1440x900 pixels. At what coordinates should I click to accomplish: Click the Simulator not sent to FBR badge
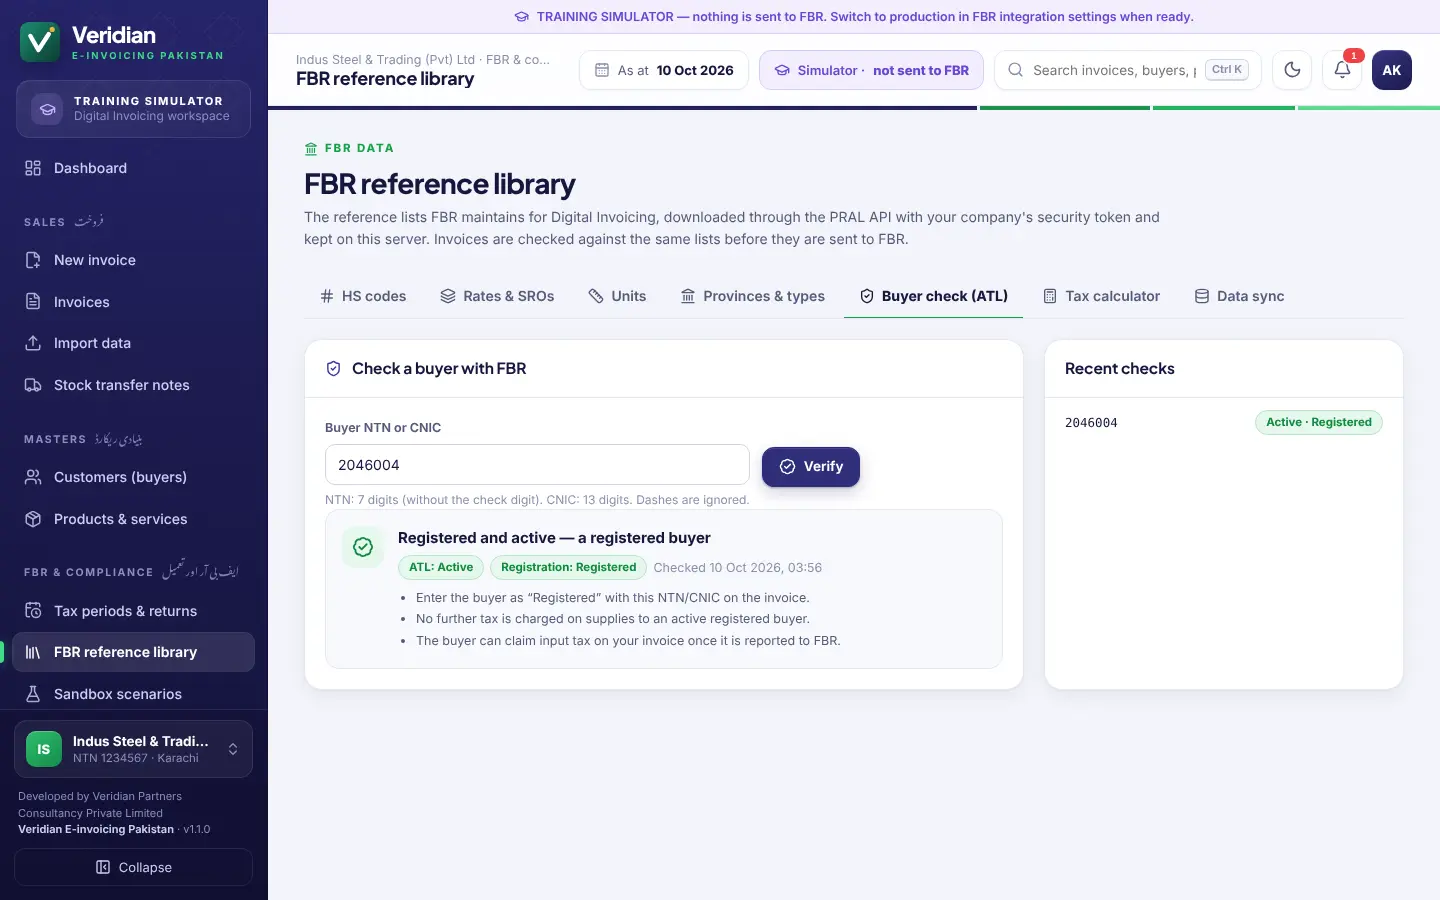point(871,70)
